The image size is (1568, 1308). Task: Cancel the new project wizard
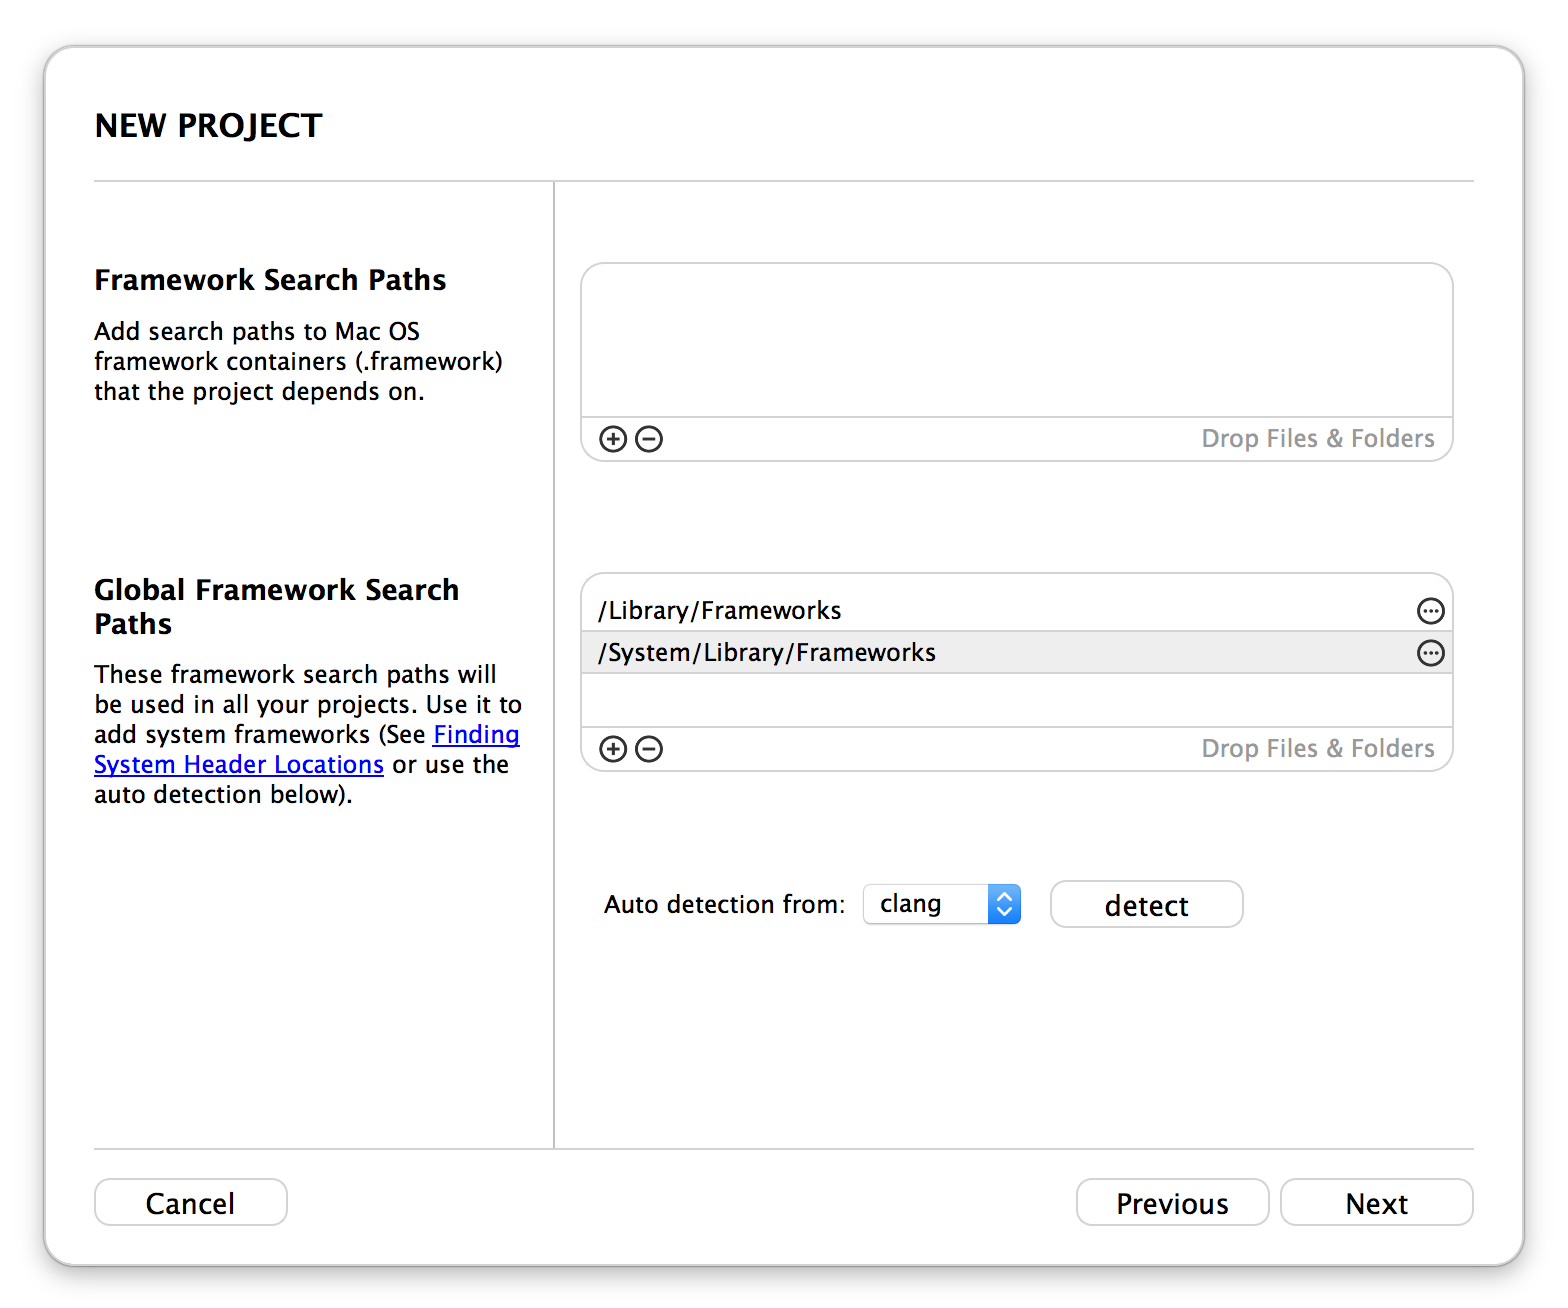(191, 1202)
